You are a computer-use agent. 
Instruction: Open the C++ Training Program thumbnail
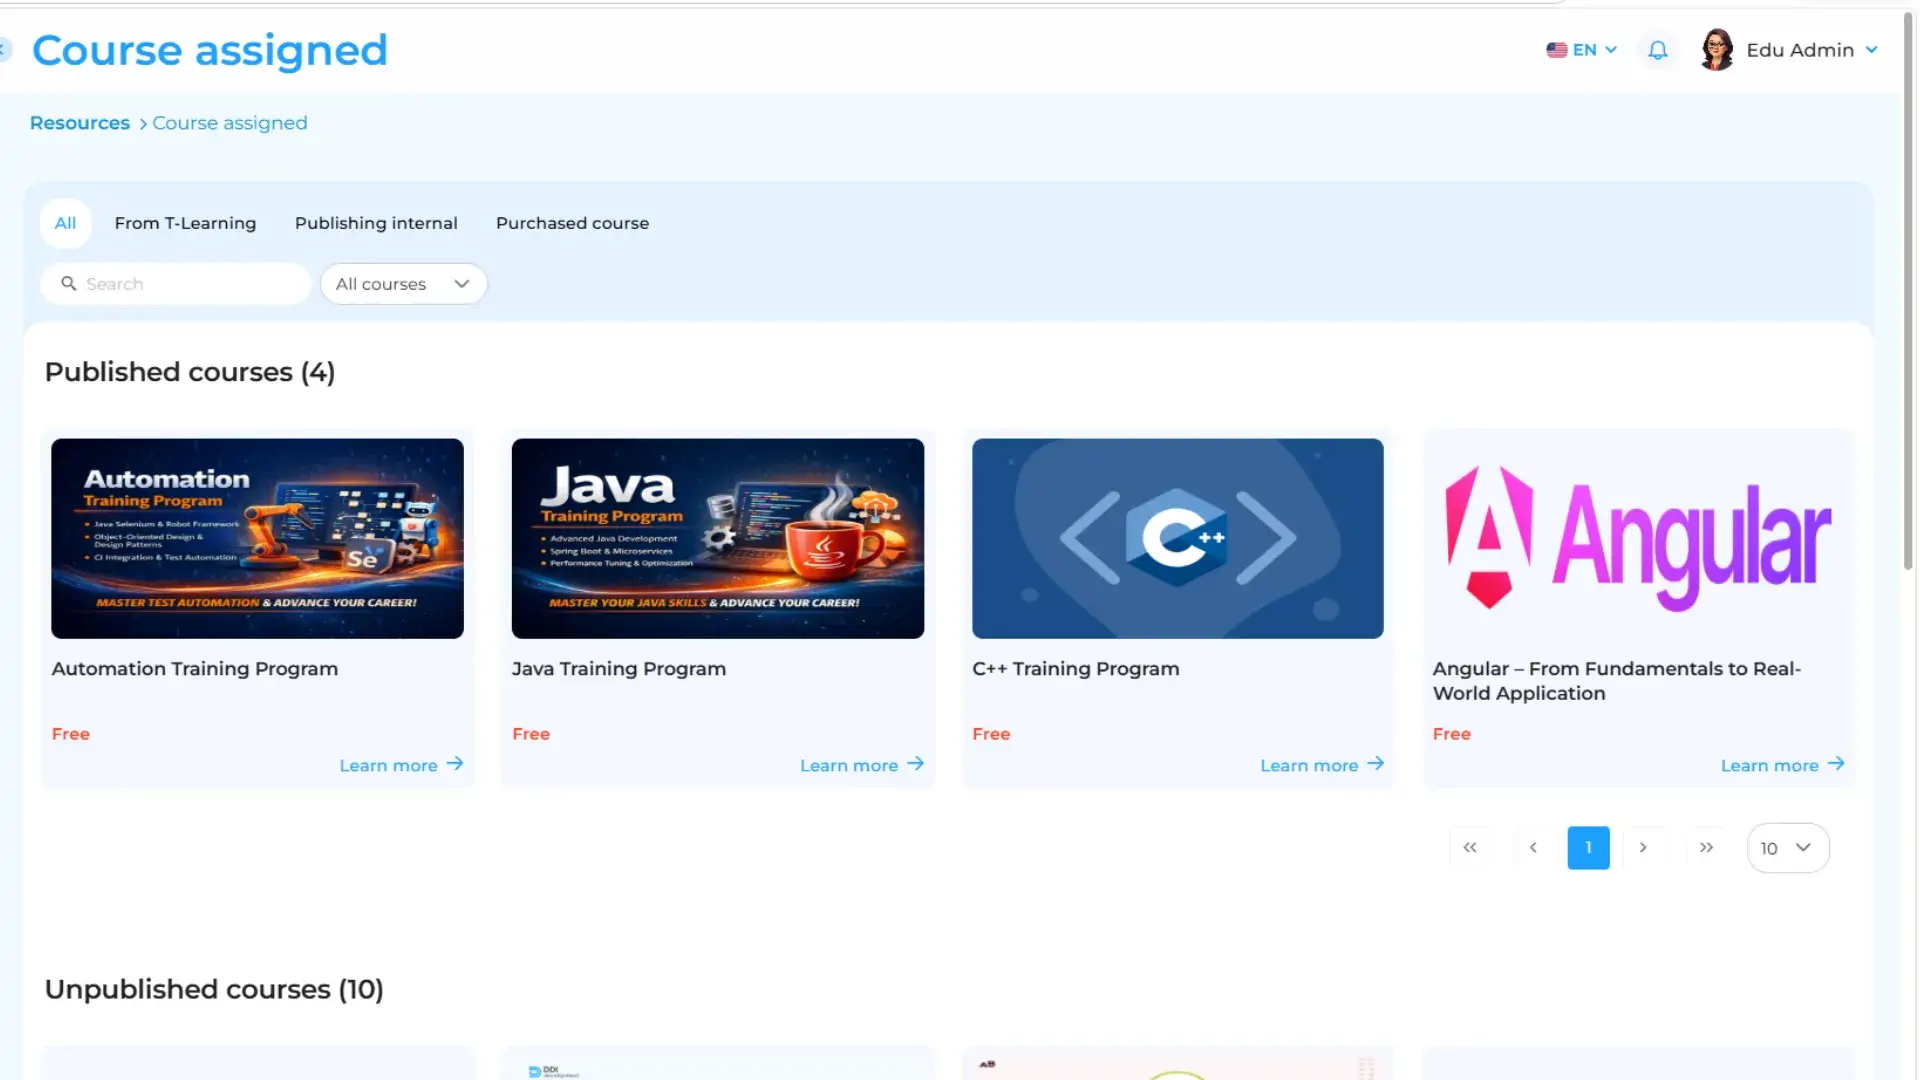tap(1178, 538)
